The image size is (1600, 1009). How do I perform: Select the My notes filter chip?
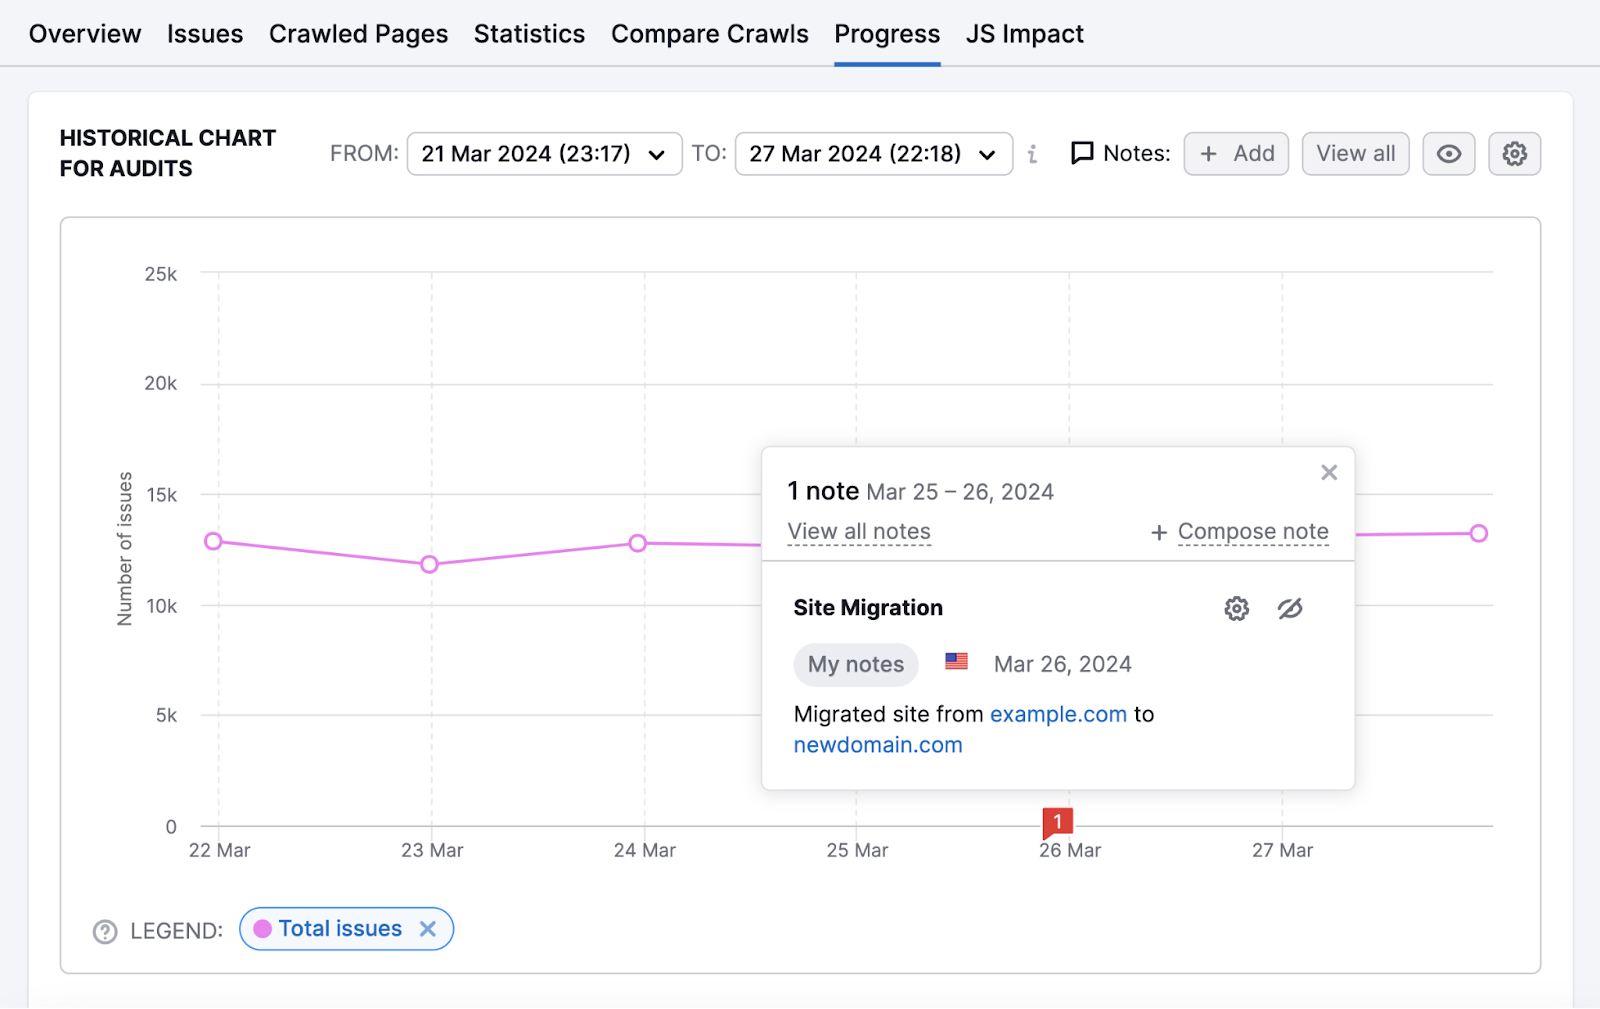click(x=855, y=663)
